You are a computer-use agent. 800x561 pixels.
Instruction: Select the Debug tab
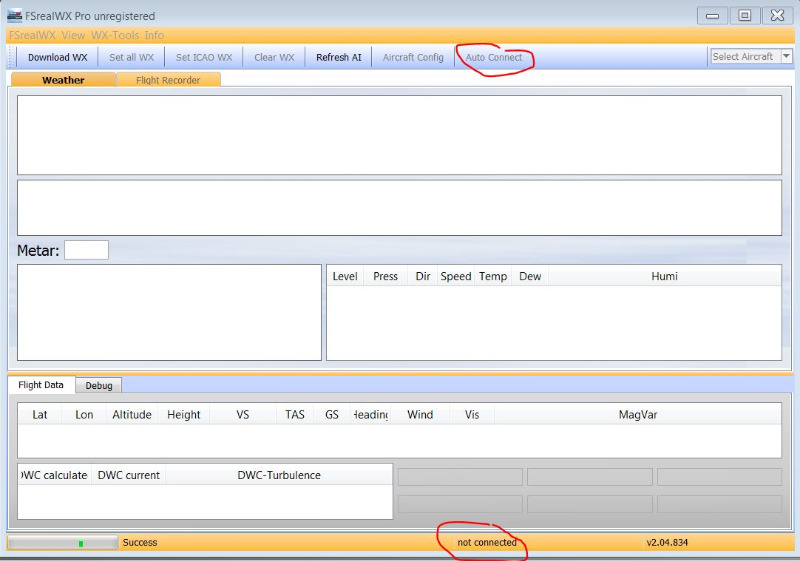(98, 385)
